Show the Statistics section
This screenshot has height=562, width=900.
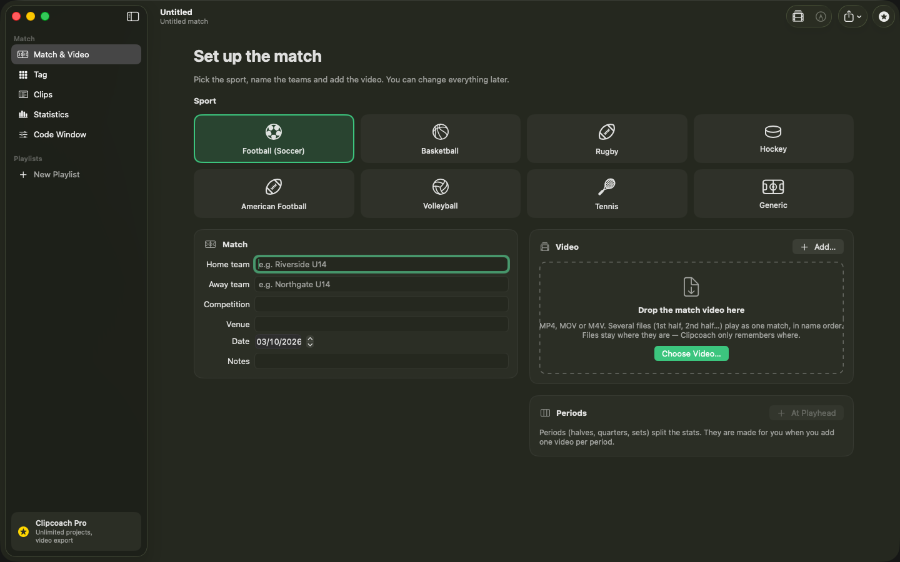pos(76,114)
